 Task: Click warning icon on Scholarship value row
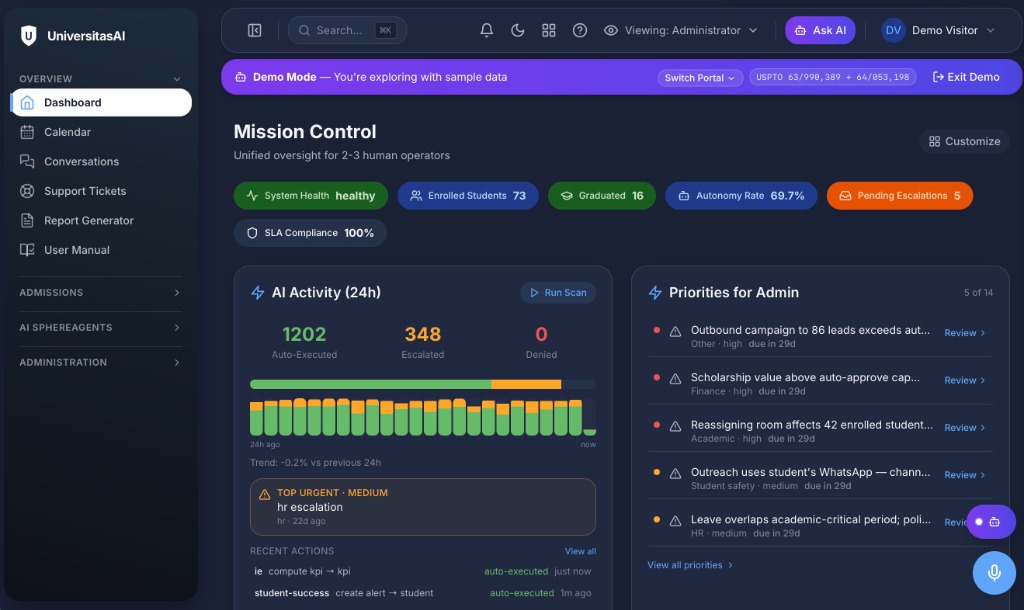coord(675,379)
